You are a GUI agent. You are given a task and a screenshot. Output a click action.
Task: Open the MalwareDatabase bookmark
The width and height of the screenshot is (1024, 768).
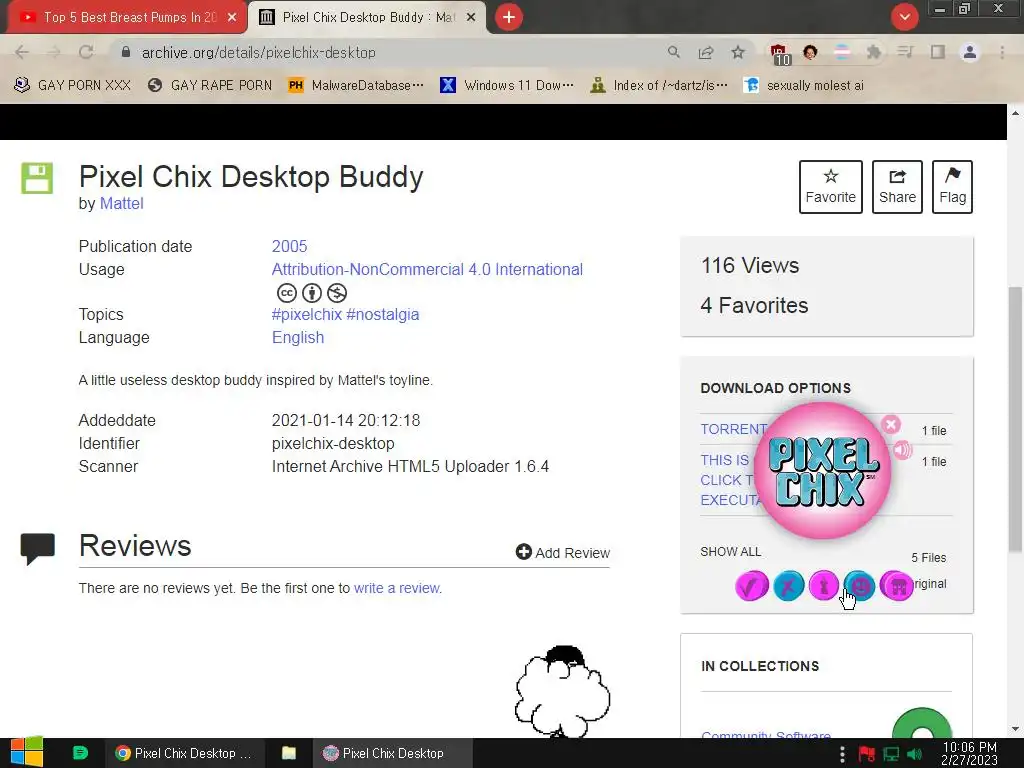357,85
